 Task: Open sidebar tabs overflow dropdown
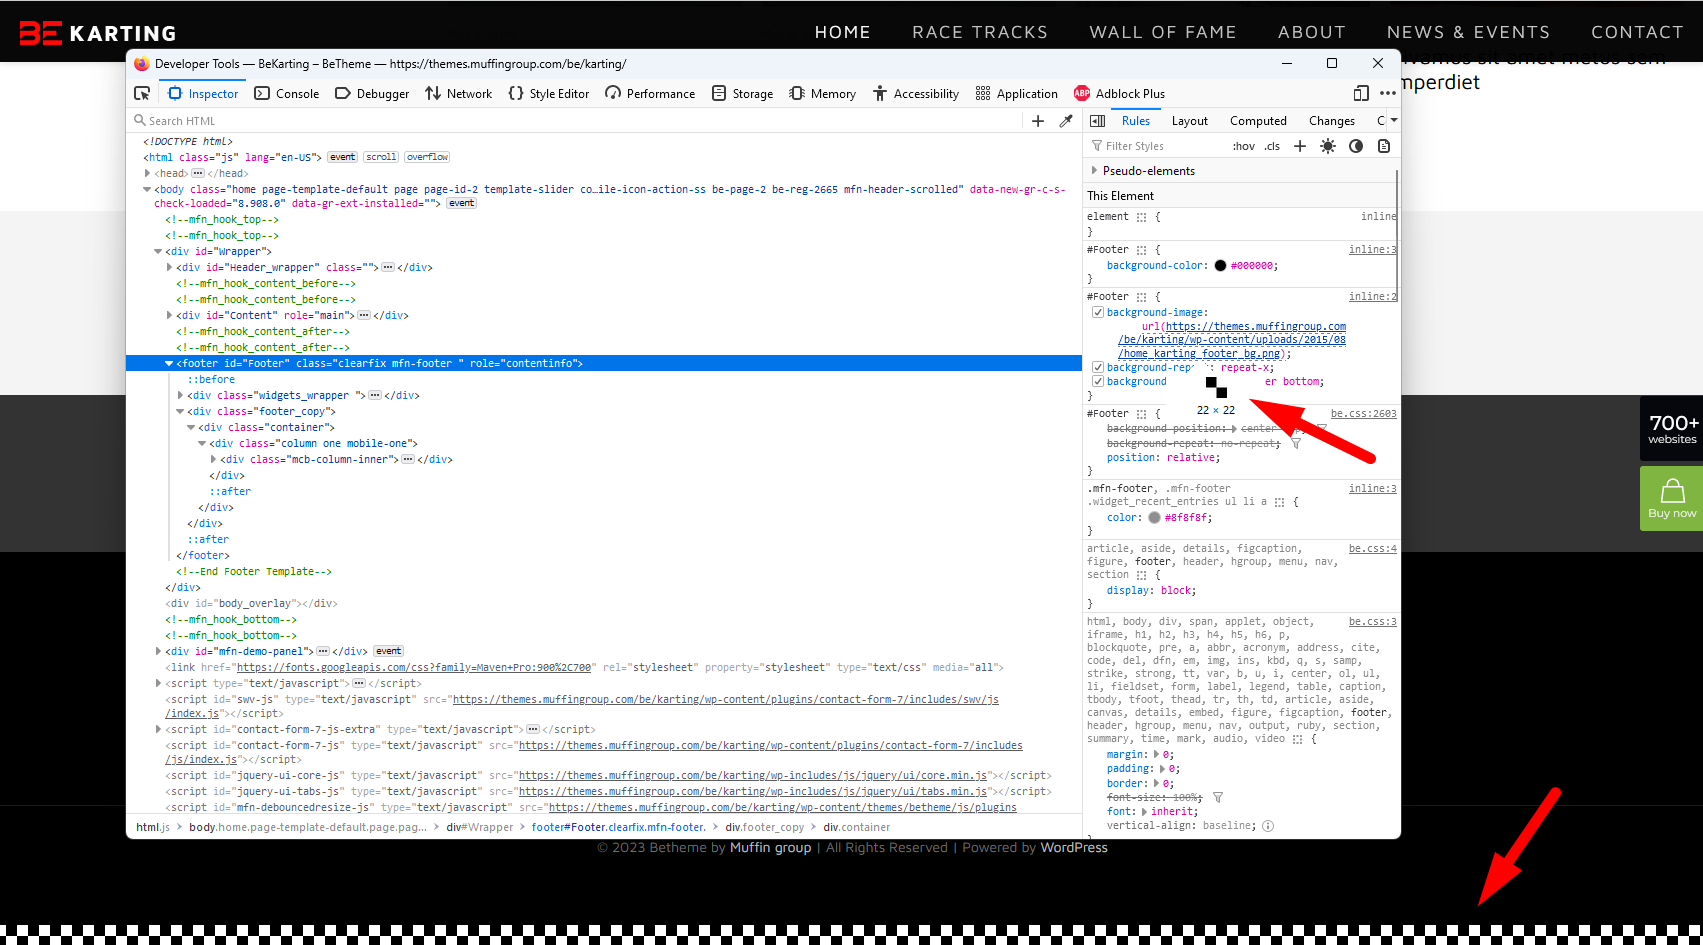pos(1394,121)
